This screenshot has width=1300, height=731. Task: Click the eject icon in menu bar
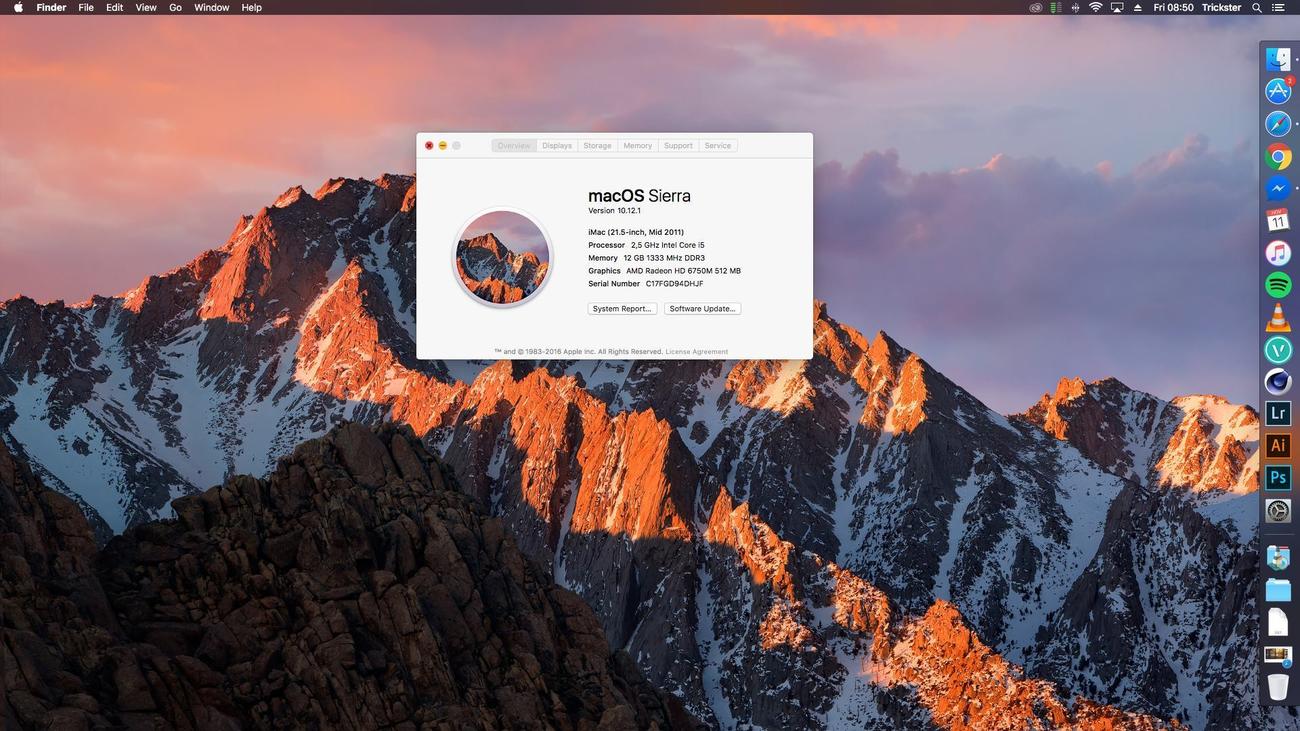1137,7
